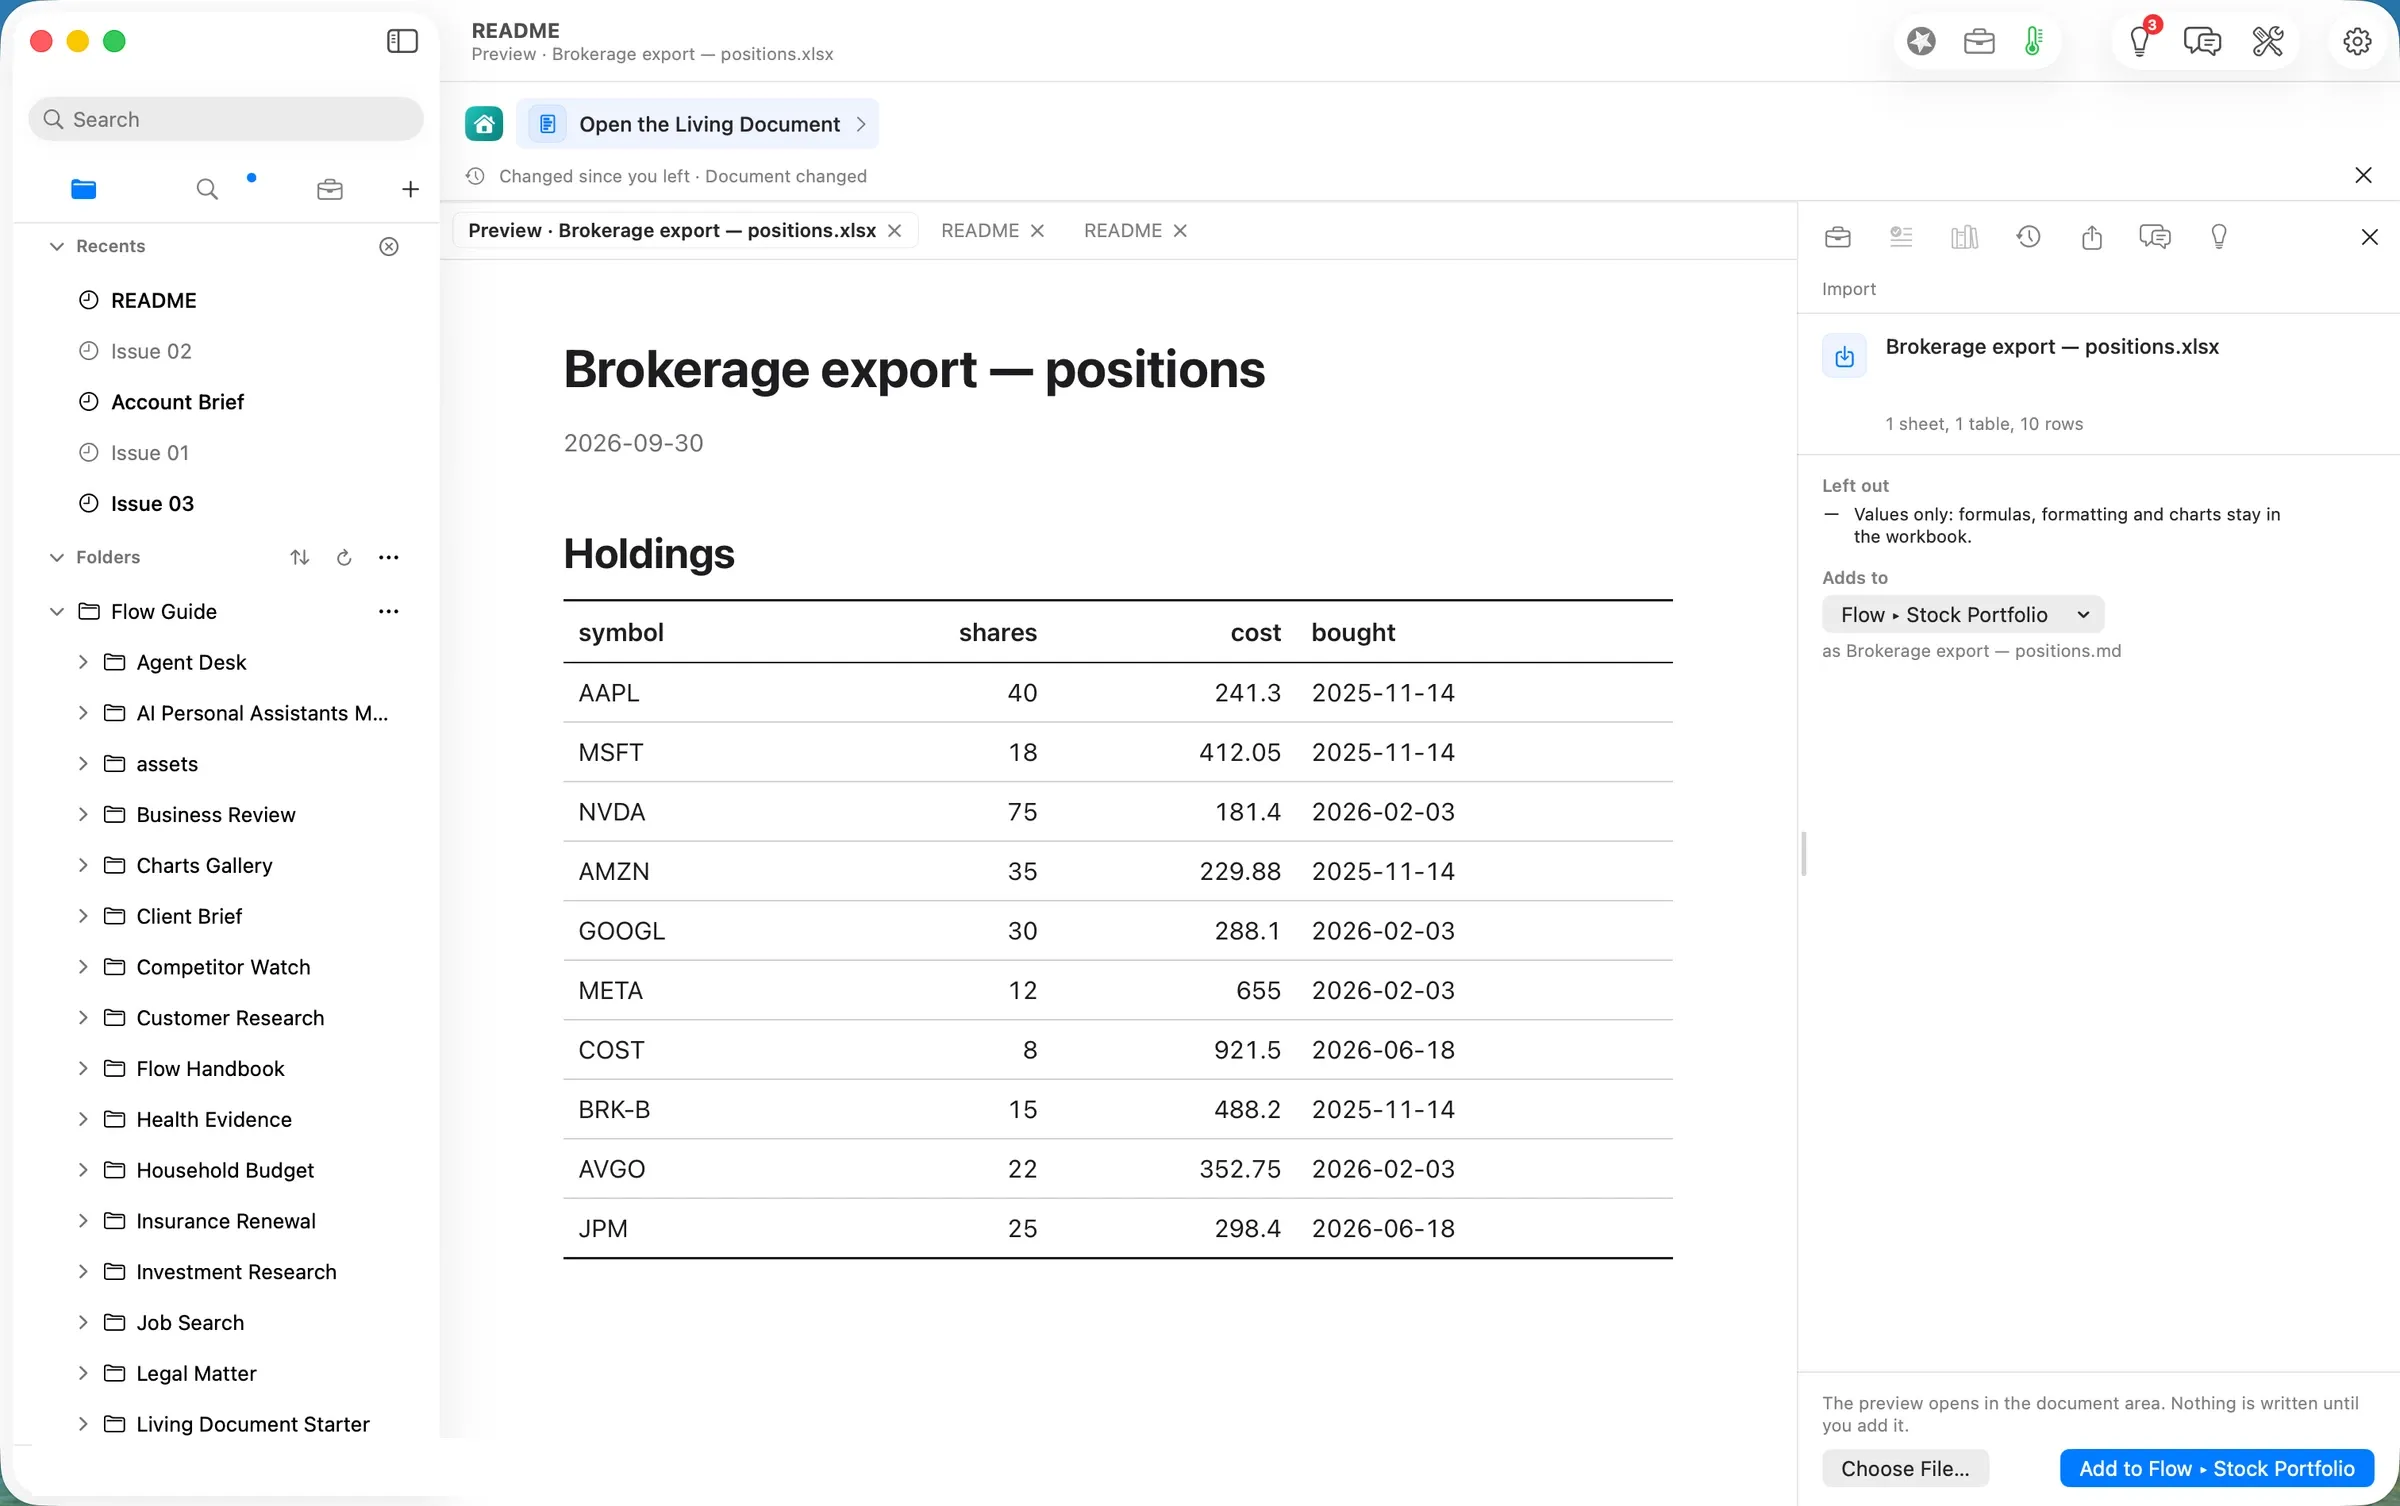The image size is (2400, 1506).
Task: Collapse the Recents section
Action: coord(57,246)
